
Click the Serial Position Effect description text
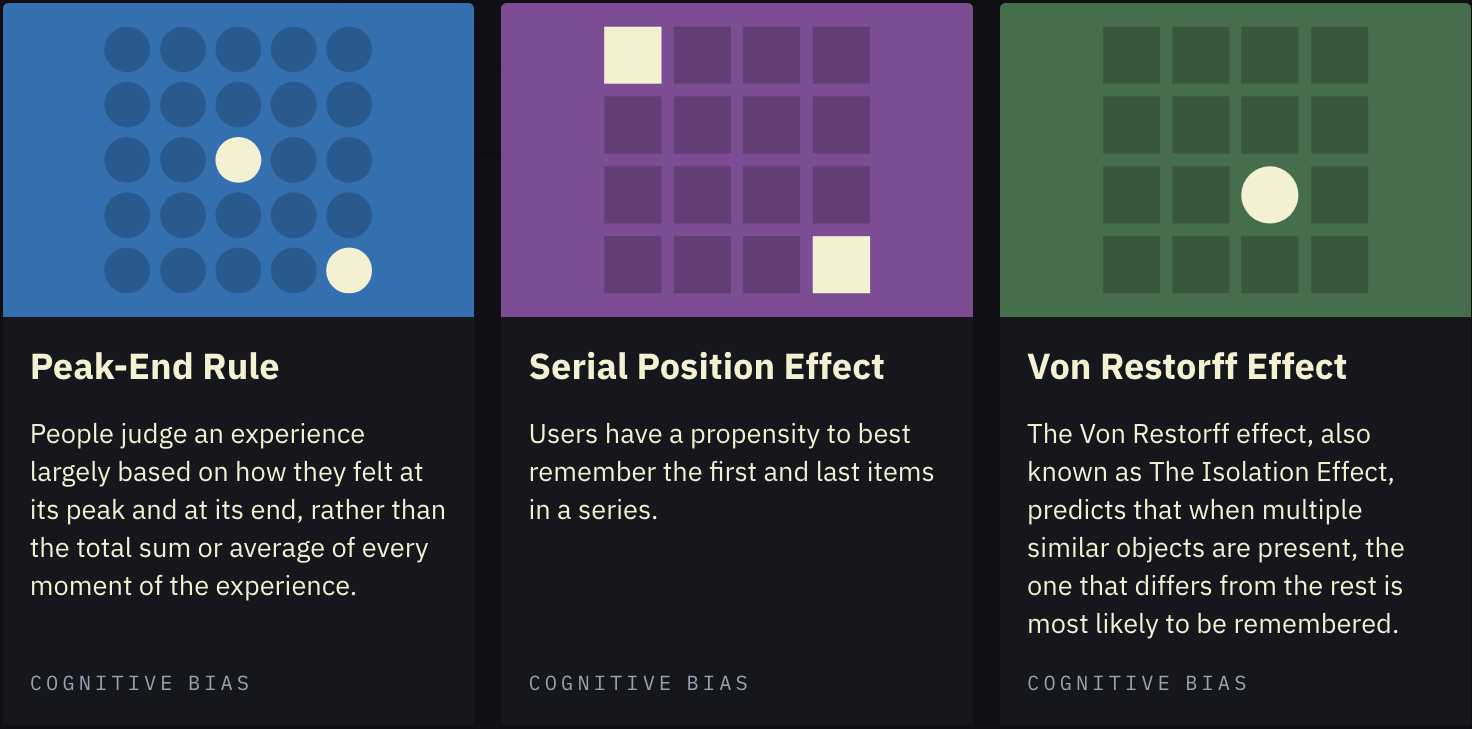coord(731,472)
